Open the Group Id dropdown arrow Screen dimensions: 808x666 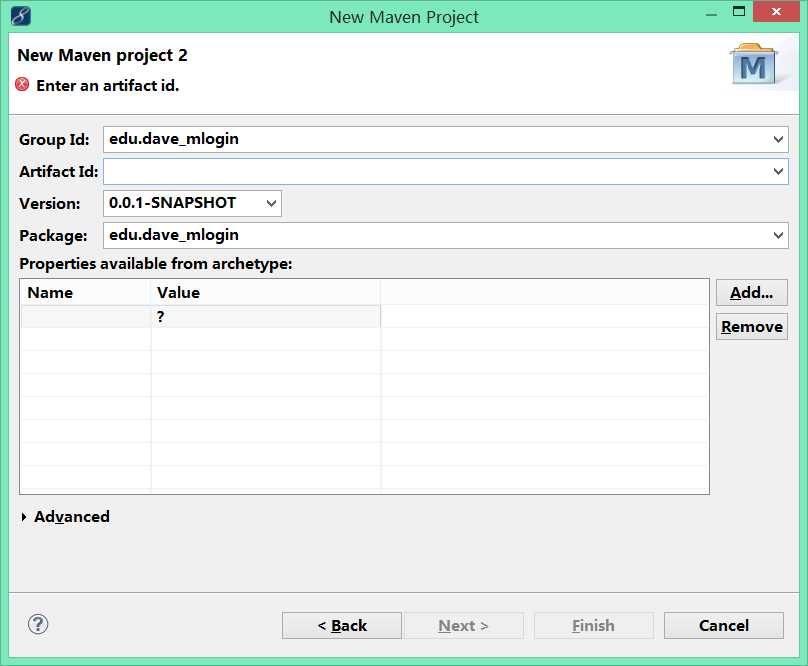pyautogui.click(x=778, y=139)
